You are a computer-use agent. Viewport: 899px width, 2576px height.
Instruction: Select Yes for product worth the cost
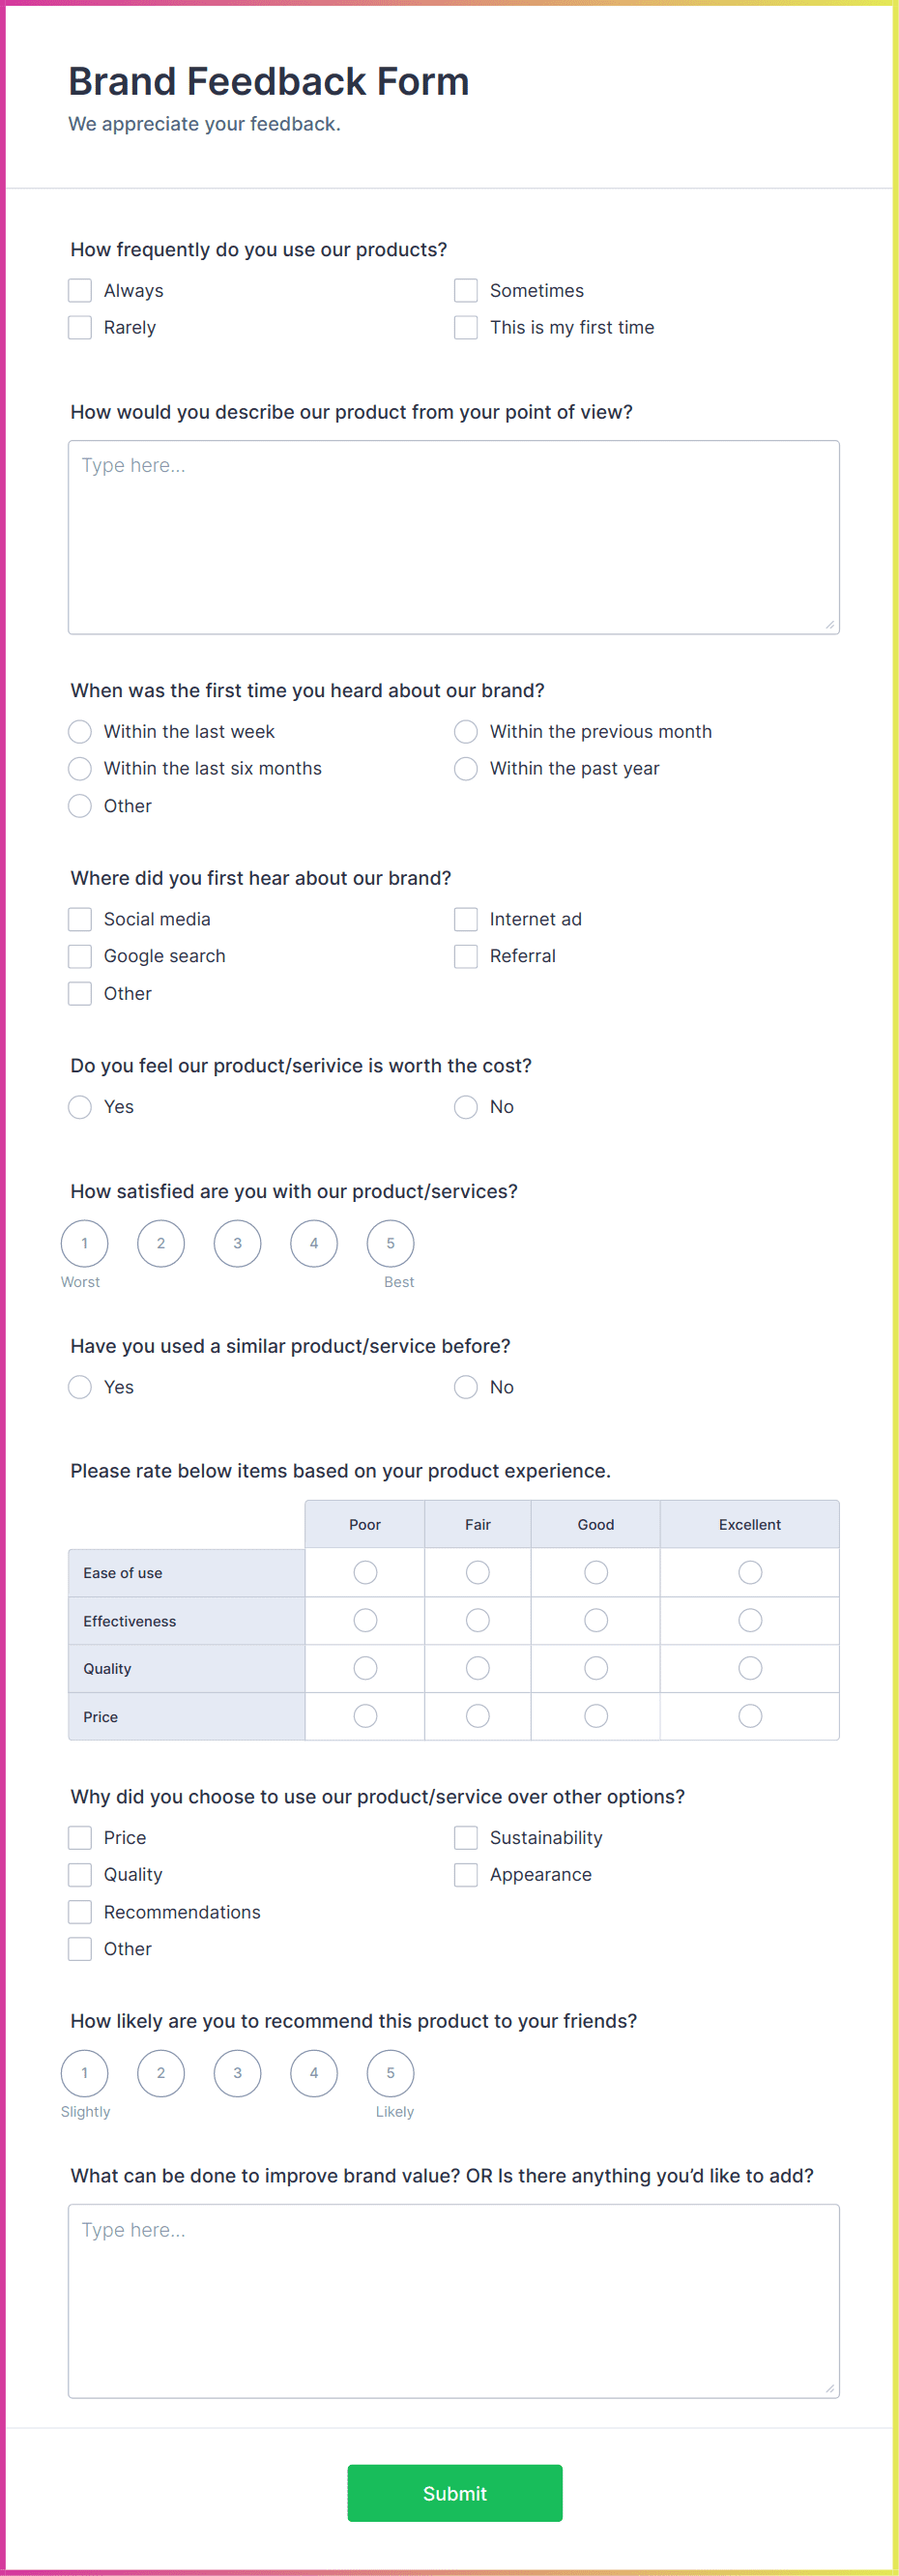(x=80, y=1107)
